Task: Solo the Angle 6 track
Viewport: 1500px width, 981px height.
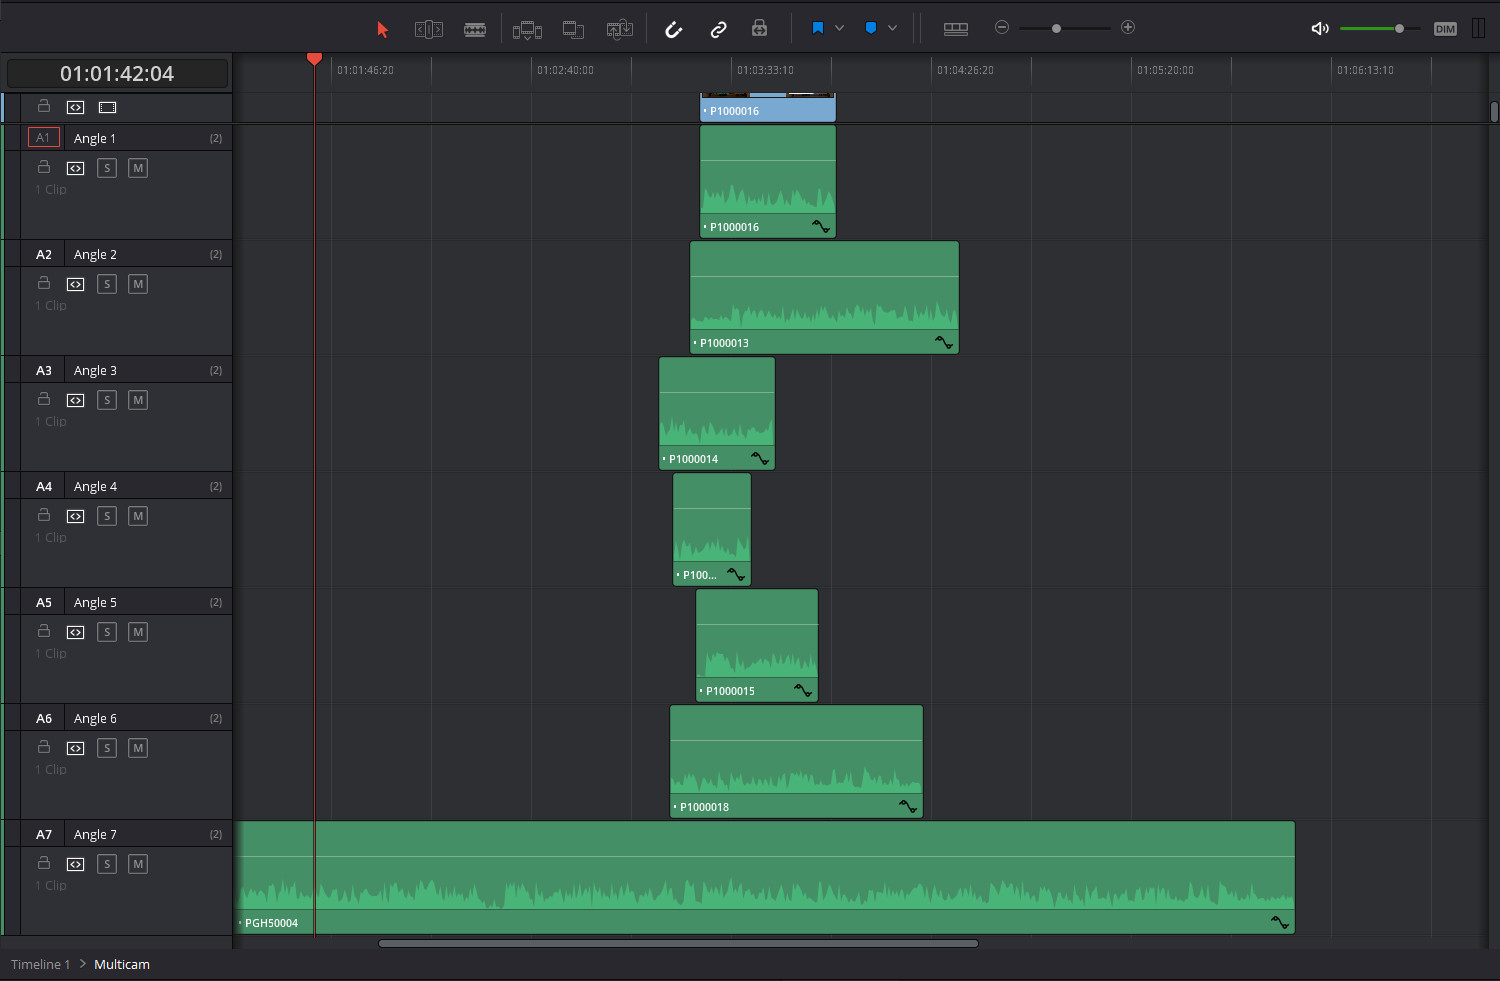Action: [x=107, y=748]
